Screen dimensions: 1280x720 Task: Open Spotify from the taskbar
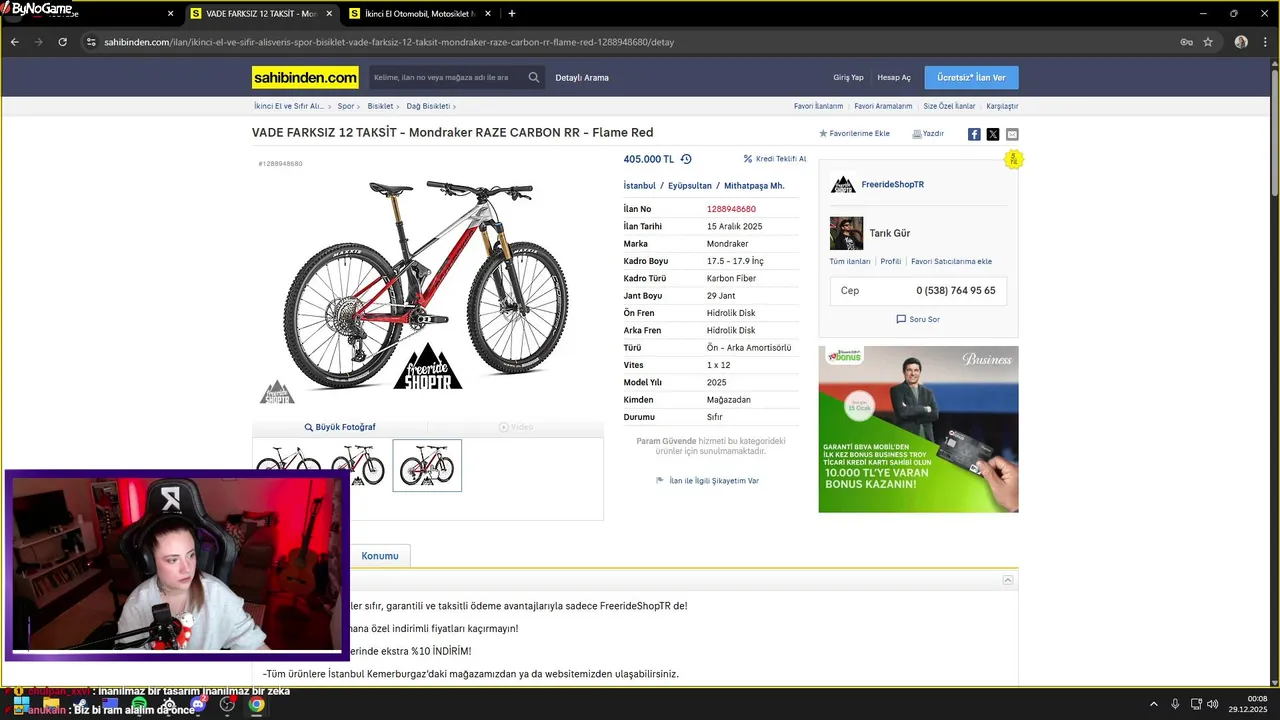click(x=139, y=704)
